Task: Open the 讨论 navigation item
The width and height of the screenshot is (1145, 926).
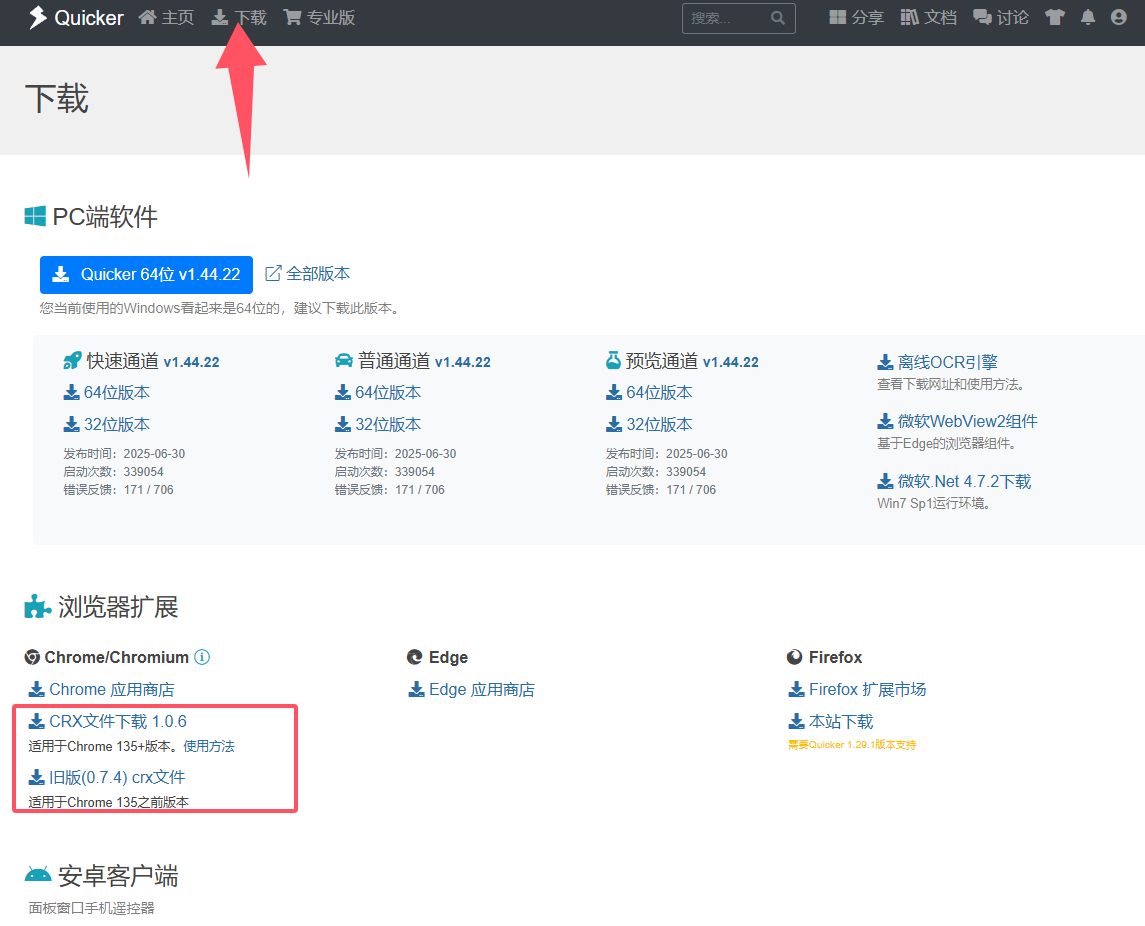Action: [1001, 18]
